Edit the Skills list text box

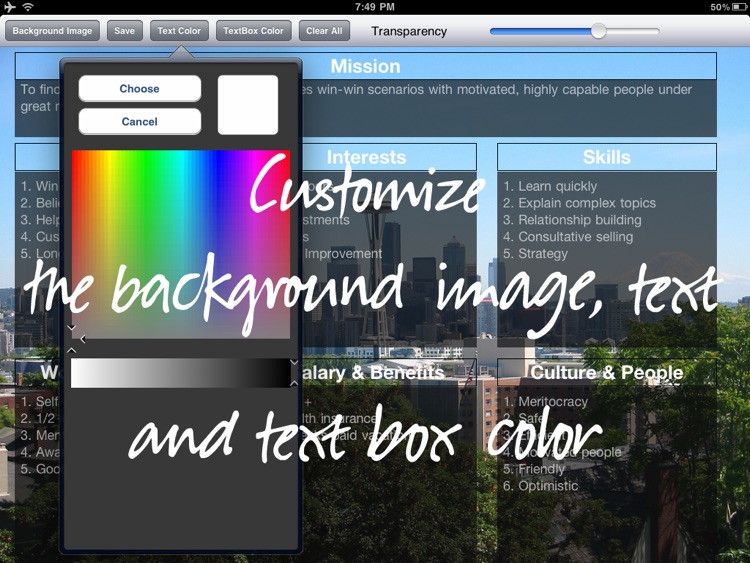[x=607, y=258]
